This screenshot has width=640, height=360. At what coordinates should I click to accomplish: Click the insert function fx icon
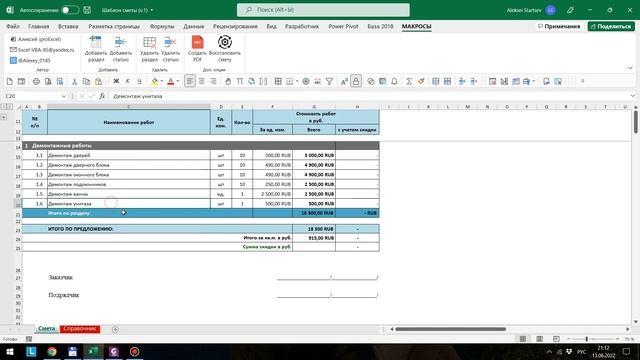coord(102,96)
